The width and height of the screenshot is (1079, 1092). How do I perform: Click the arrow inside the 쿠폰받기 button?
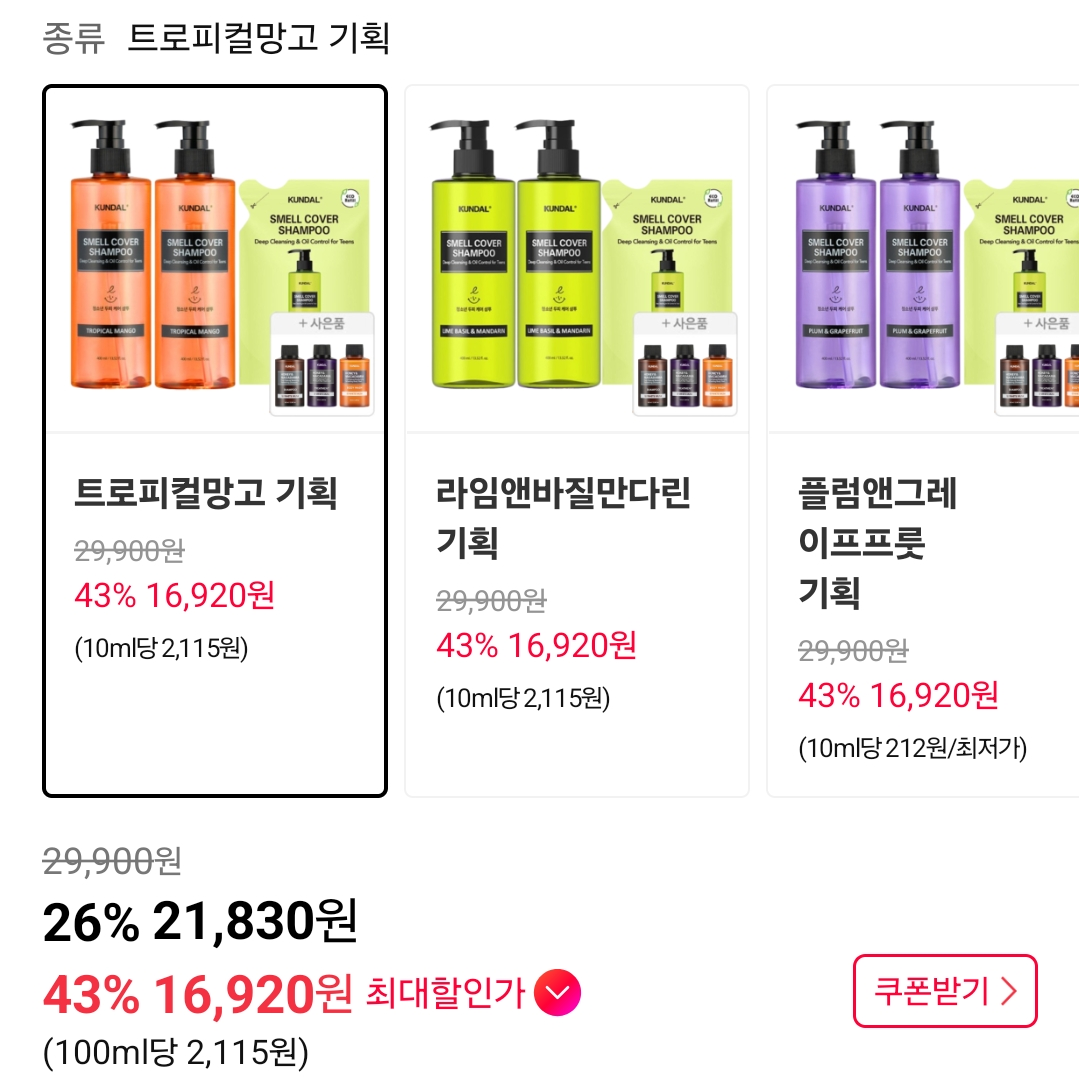[1009, 991]
